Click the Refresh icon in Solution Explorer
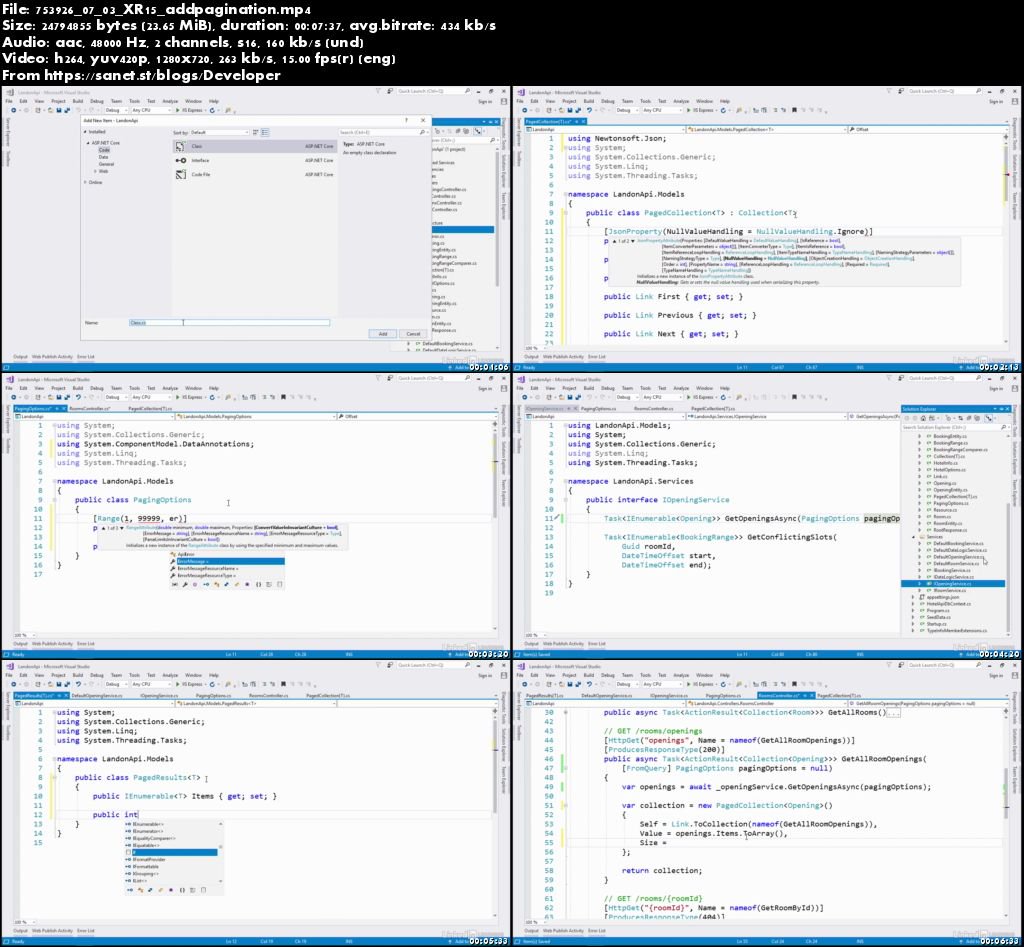This screenshot has height=947, width=1024. pyautogui.click(x=961, y=417)
